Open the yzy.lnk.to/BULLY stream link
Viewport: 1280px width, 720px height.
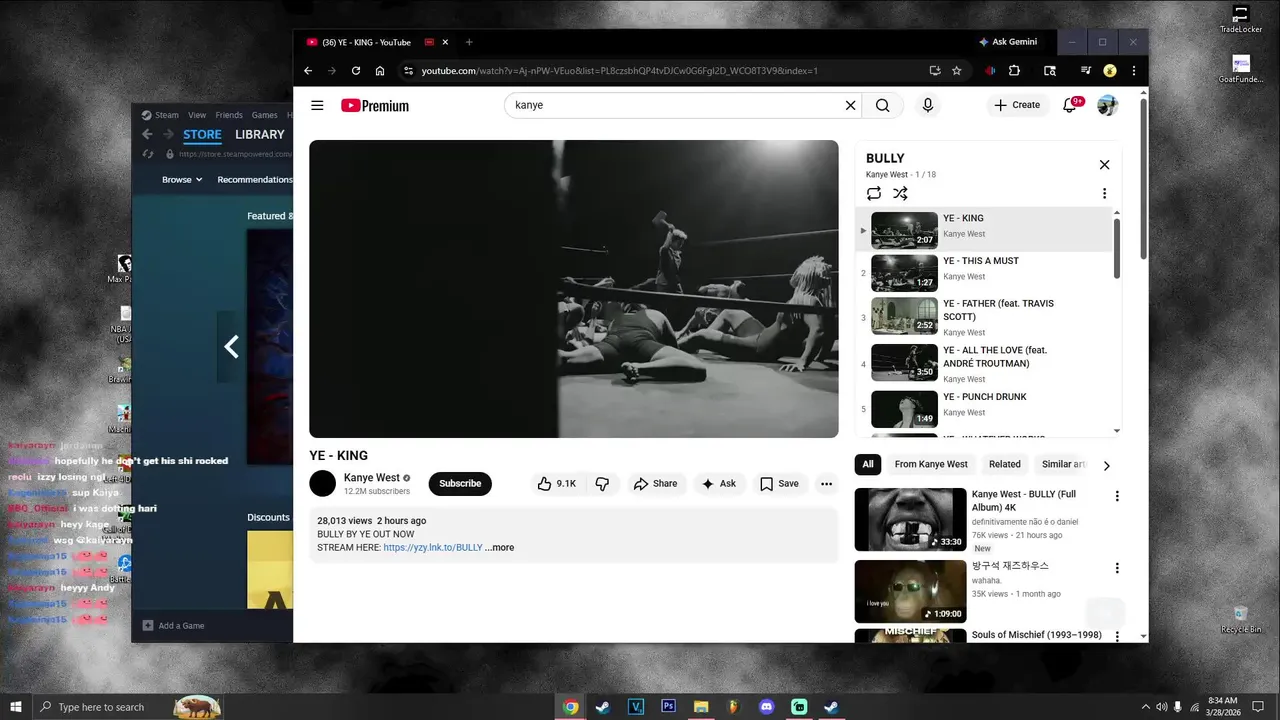[432, 547]
